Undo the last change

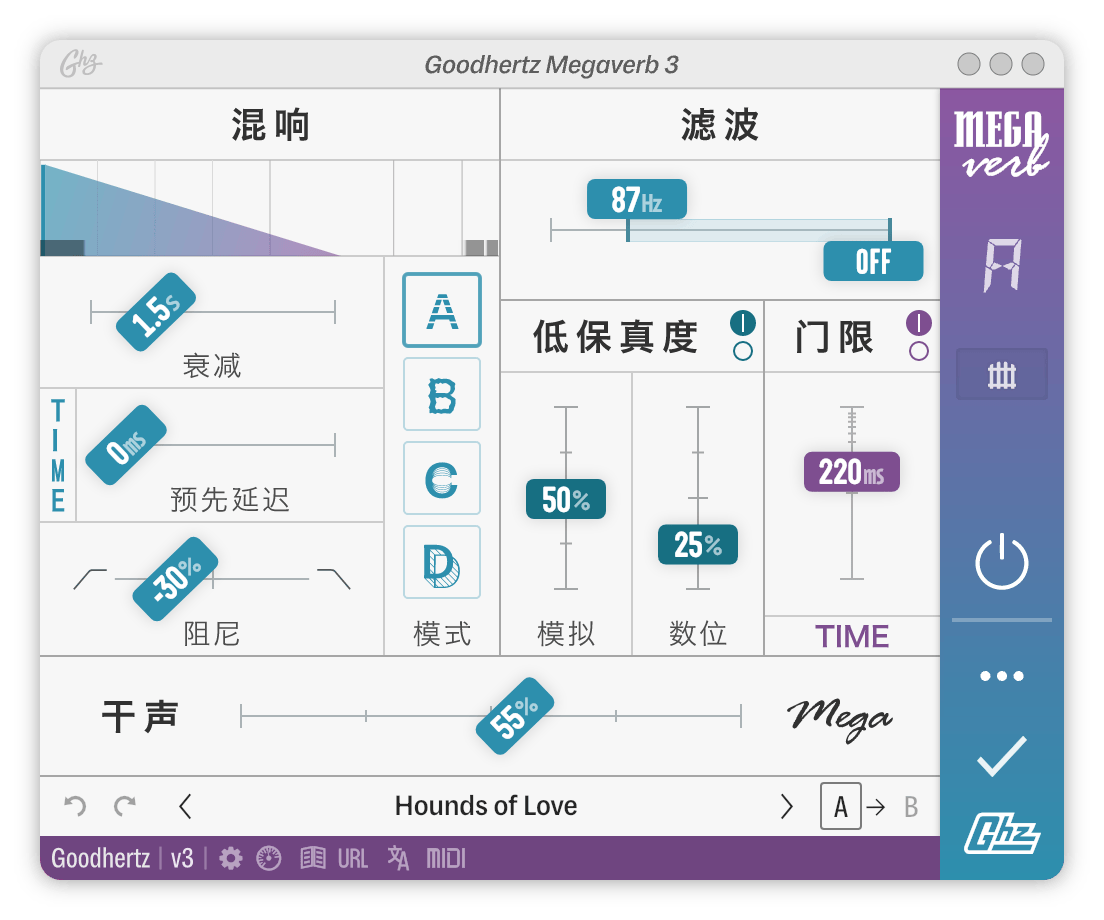[x=75, y=806]
